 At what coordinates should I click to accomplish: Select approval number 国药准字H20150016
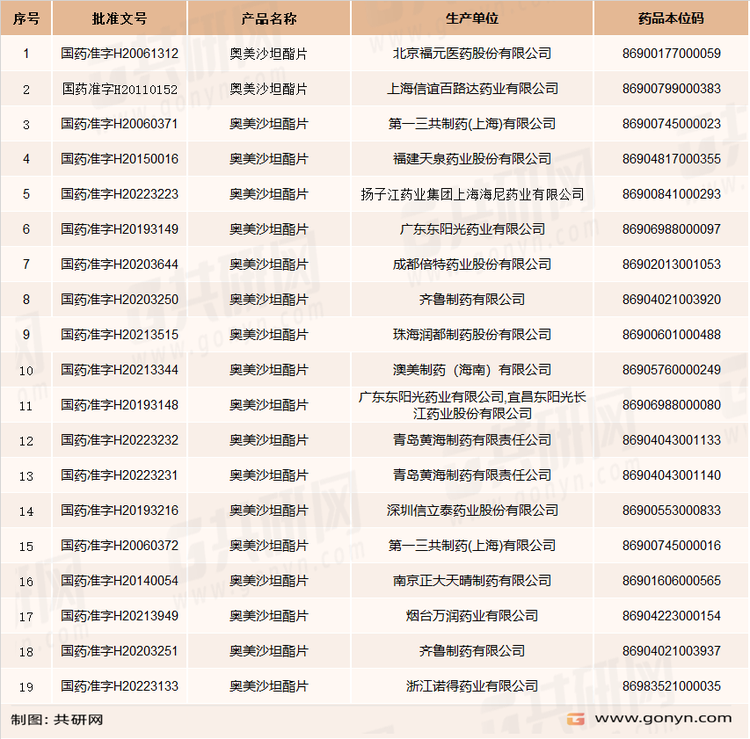120,159
